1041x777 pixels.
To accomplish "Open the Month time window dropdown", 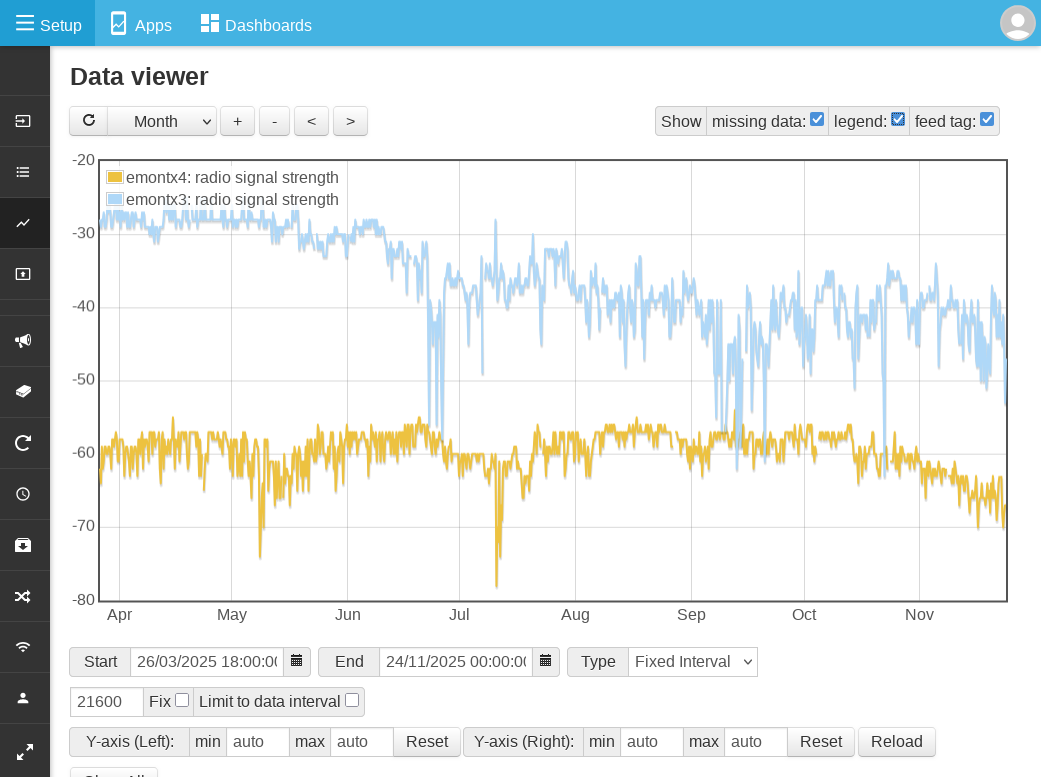I will (x=162, y=121).
